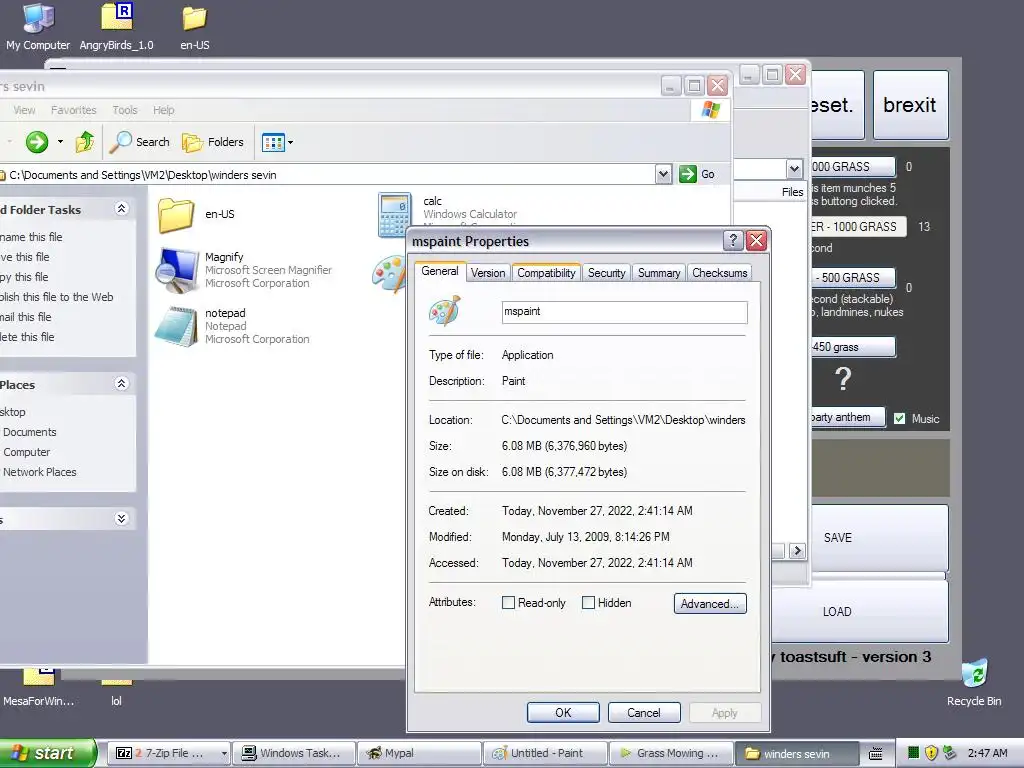The width and height of the screenshot is (1024, 768).
Task: Open the 7-Zip taskbar group dropdown
Action: [x=224, y=753]
